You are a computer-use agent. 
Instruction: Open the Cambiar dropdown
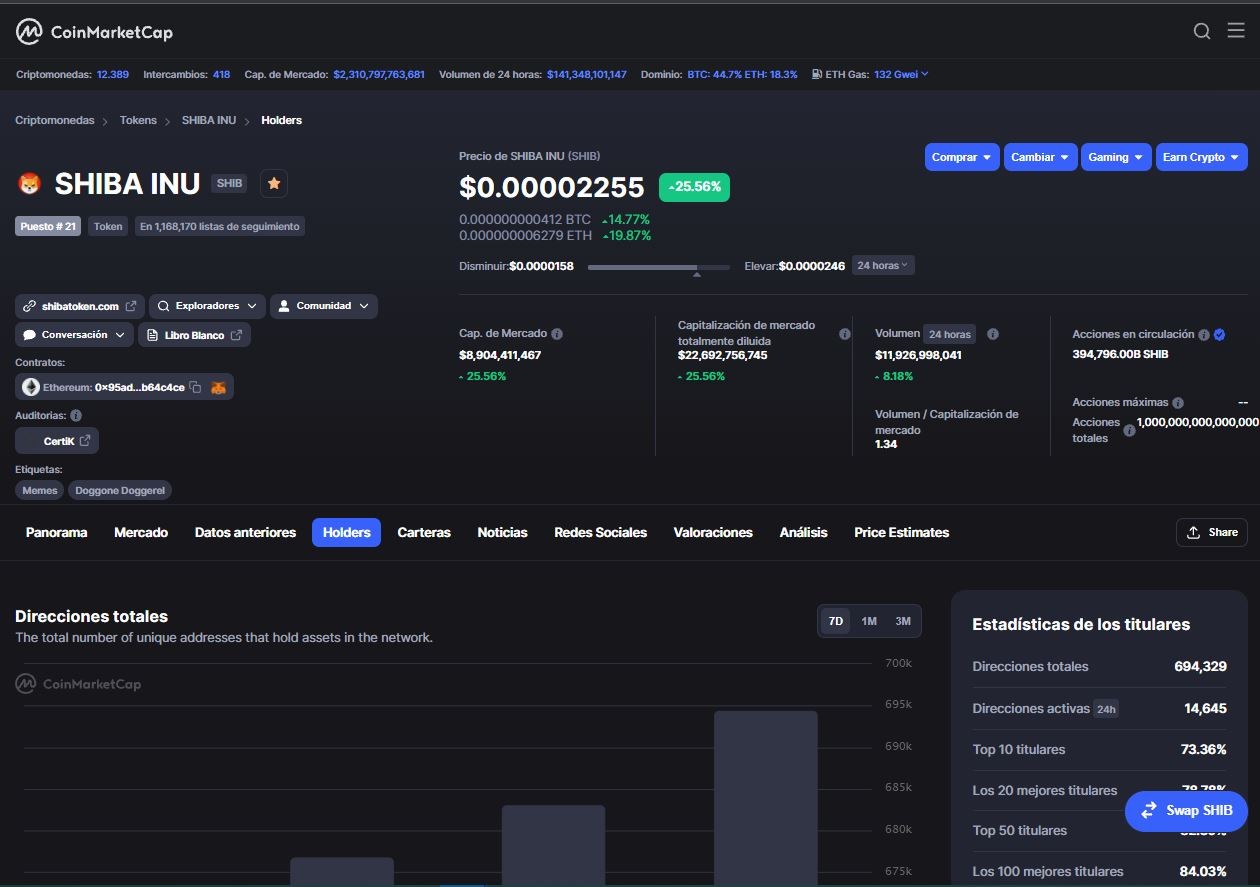point(1040,157)
